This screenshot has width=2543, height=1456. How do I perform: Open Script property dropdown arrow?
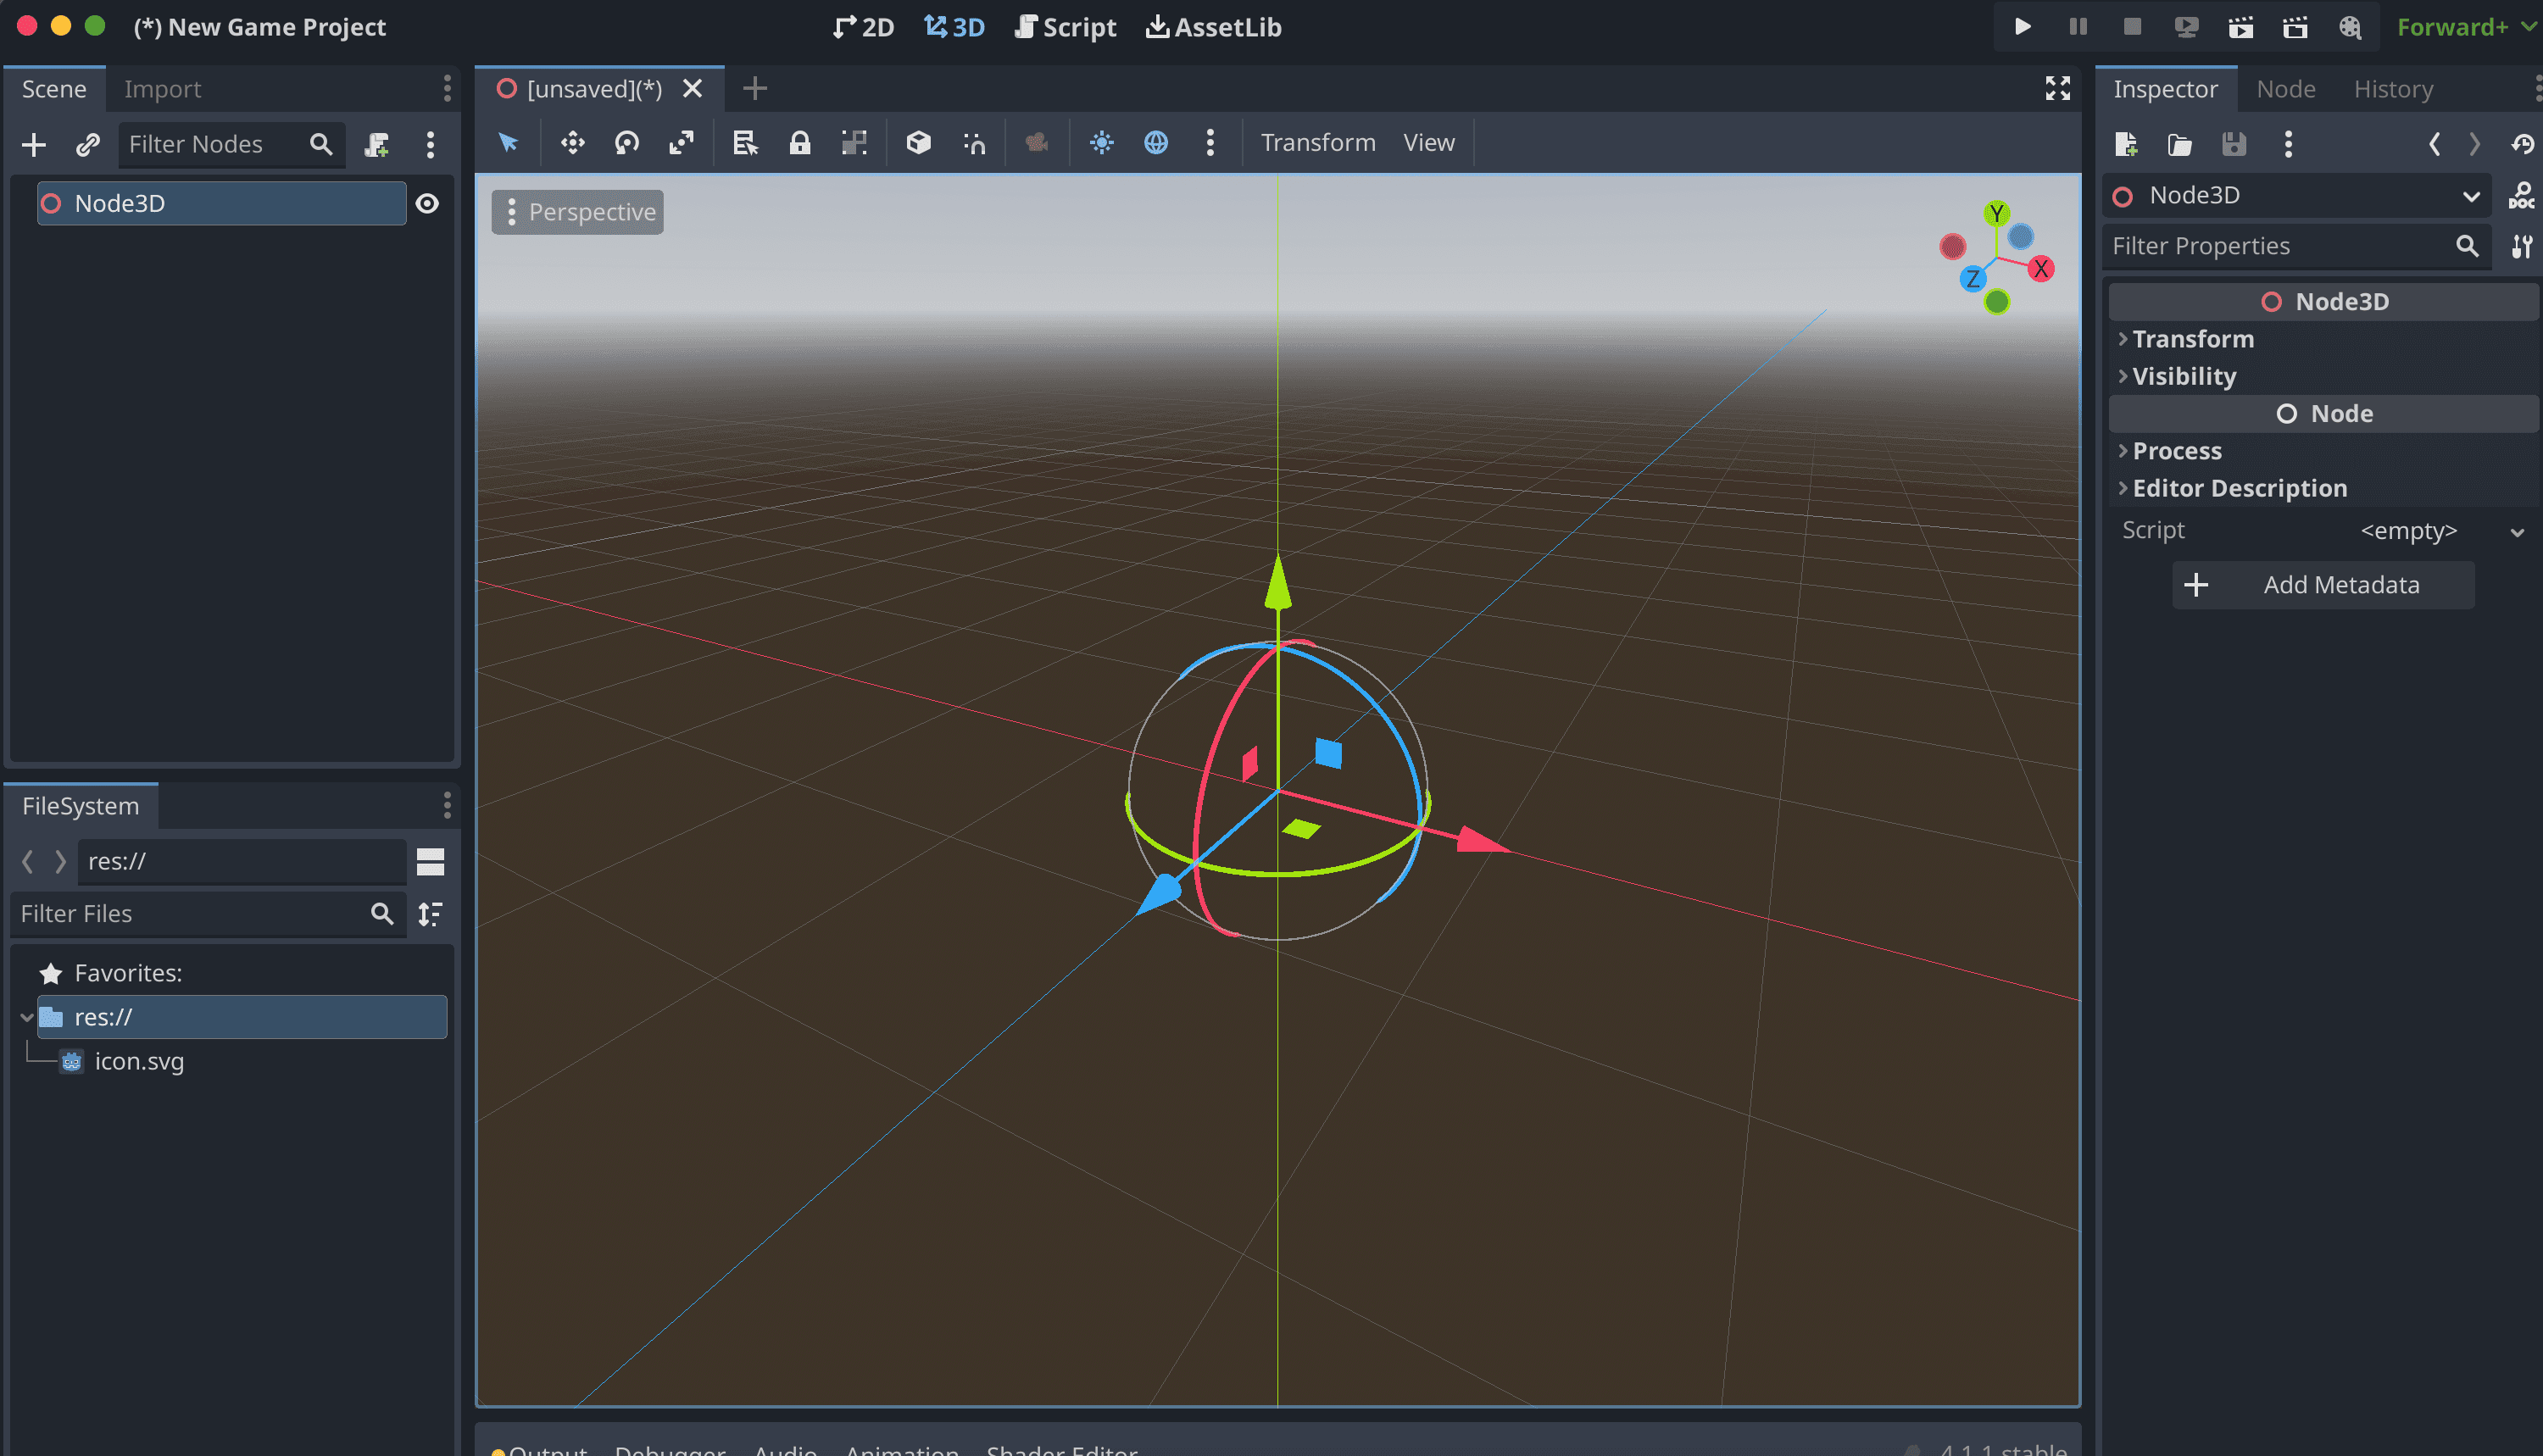tap(2517, 532)
